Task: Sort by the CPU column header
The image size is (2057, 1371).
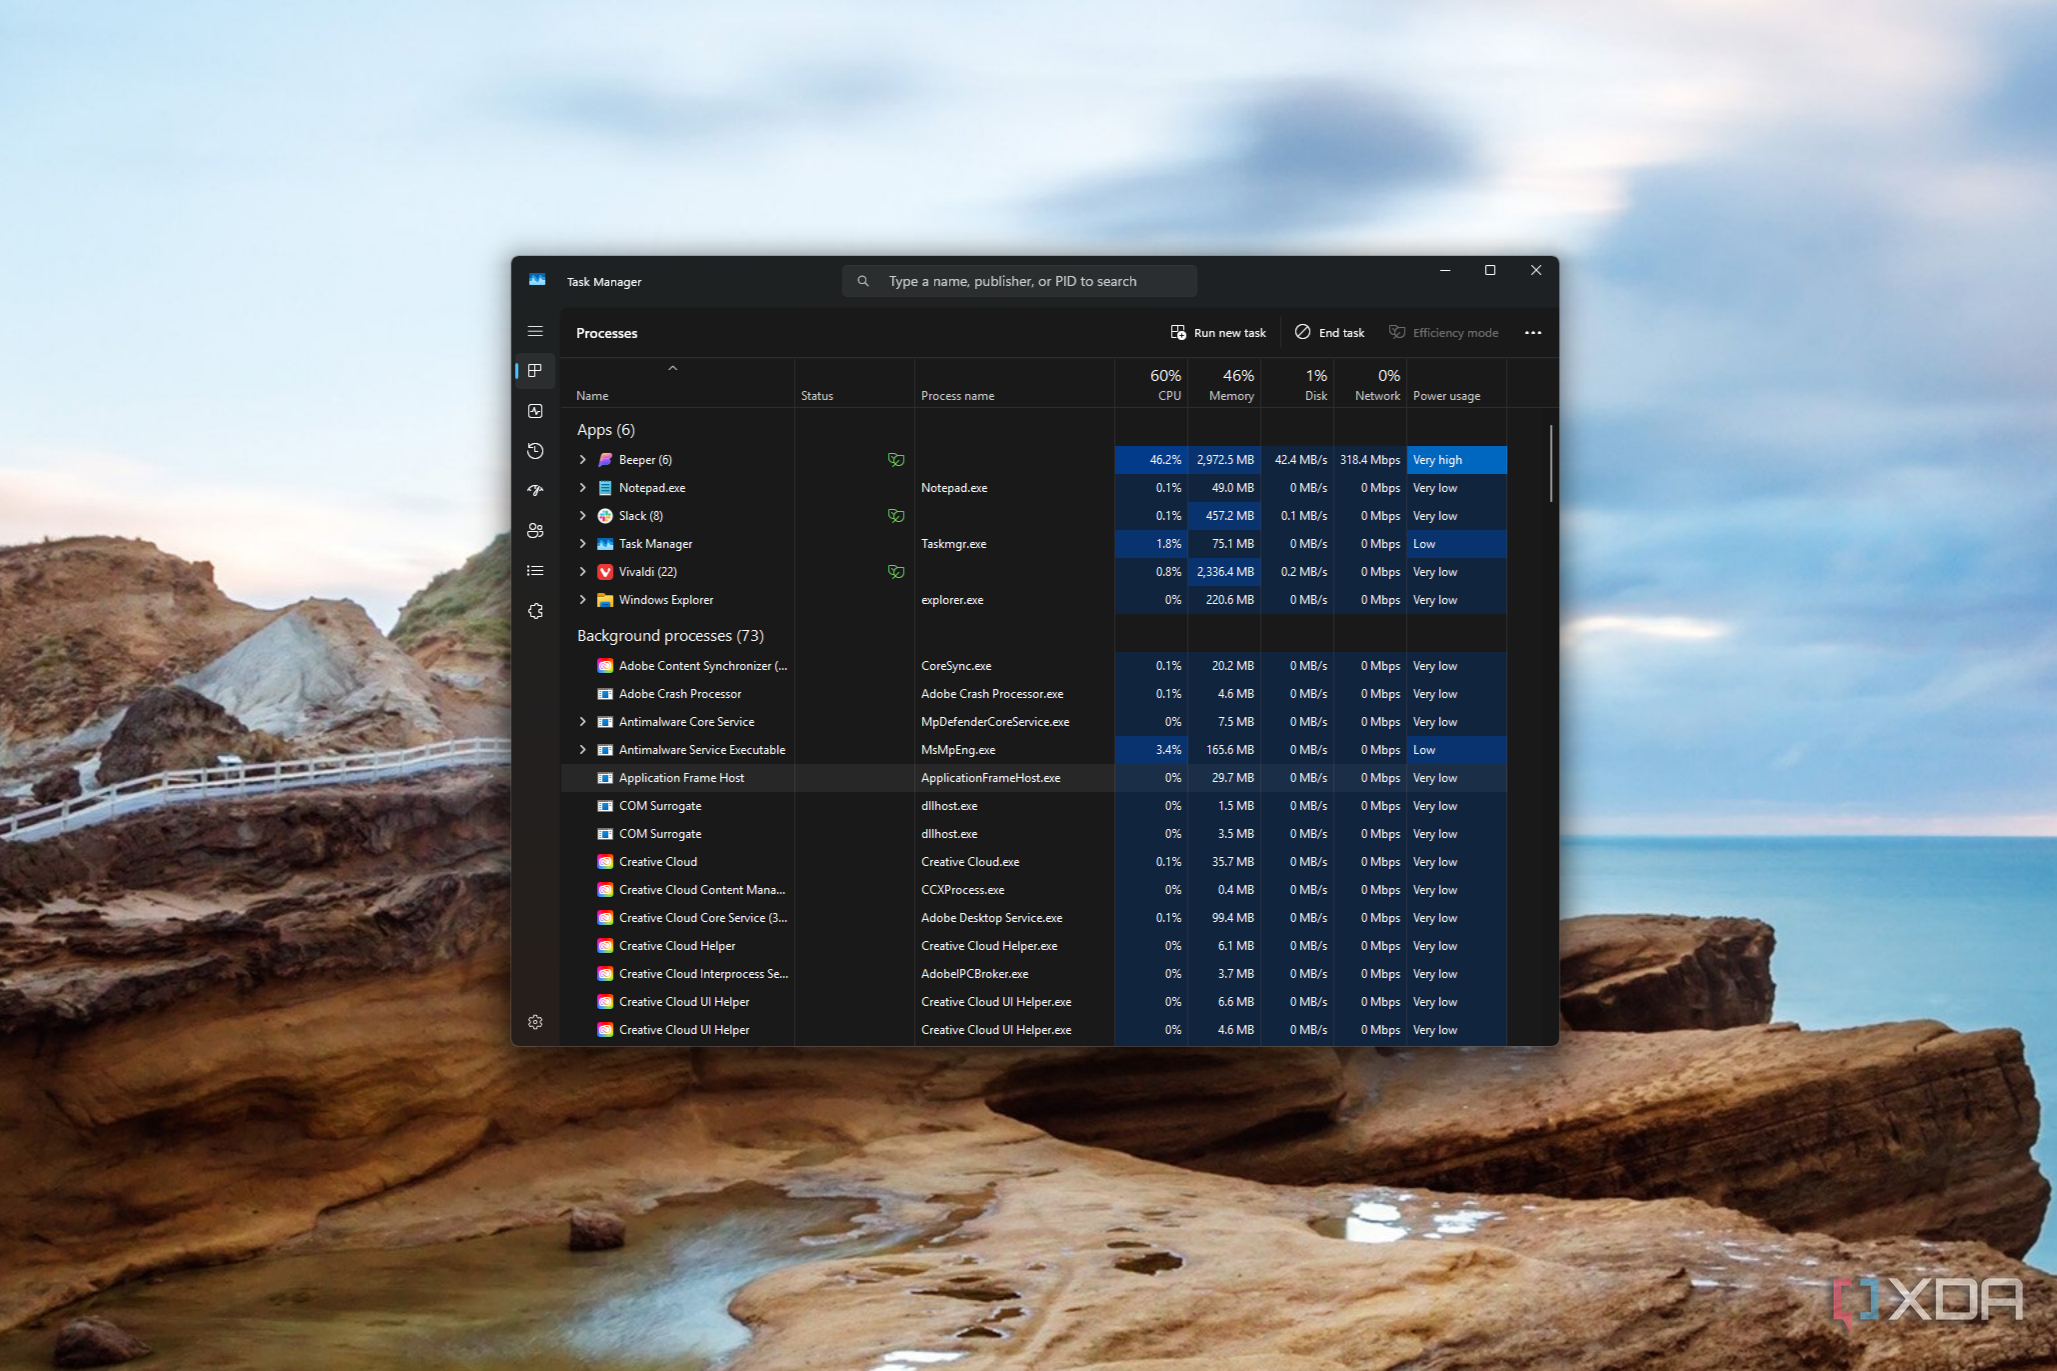Action: [x=1152, y=384]
